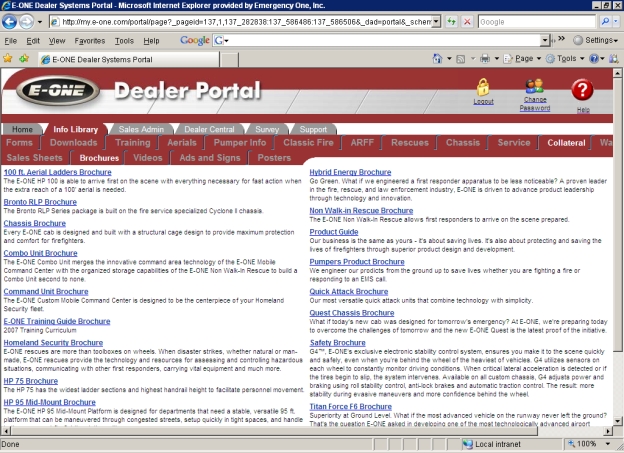Screen dimensions: 624x453
Task: Click the Logout padlock icon
Action: pyautogui.click(x=483, y=87)
